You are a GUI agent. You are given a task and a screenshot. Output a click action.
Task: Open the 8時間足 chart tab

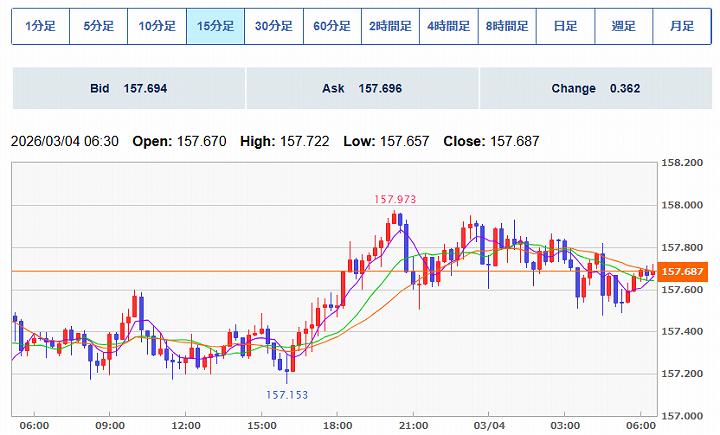click(507, 26)
